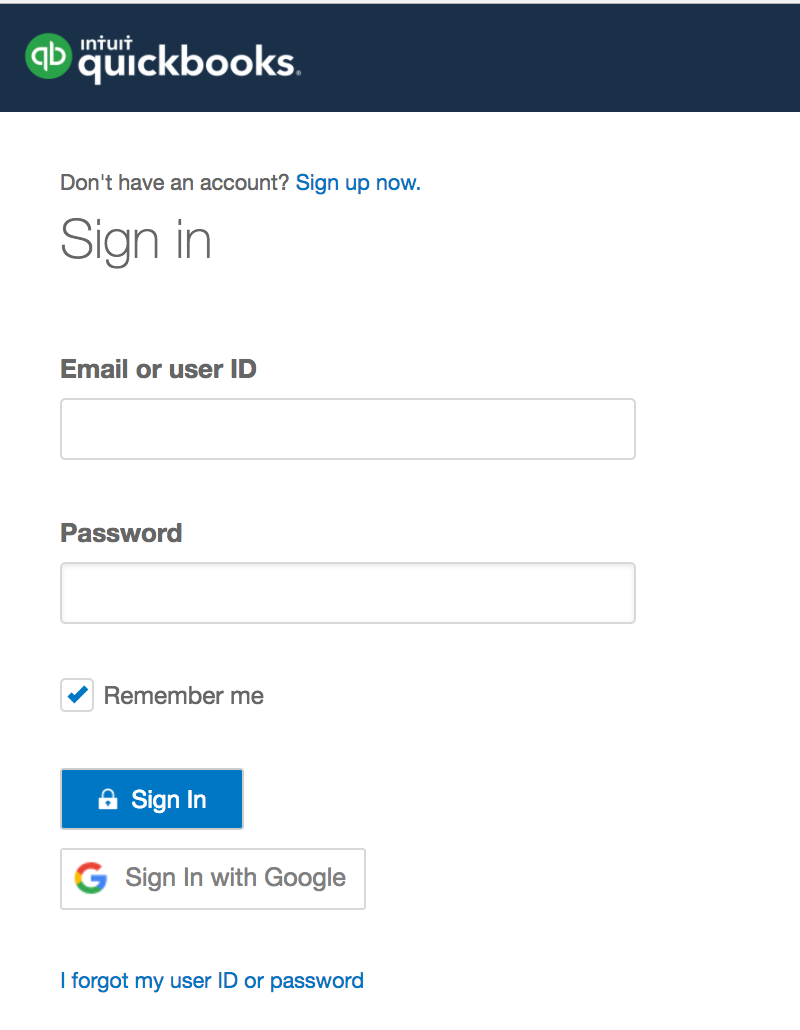The width and height of the screenshot is (800, 1030).
Task: Uncheck the Remember me checkbox
Action: point(77,694)
